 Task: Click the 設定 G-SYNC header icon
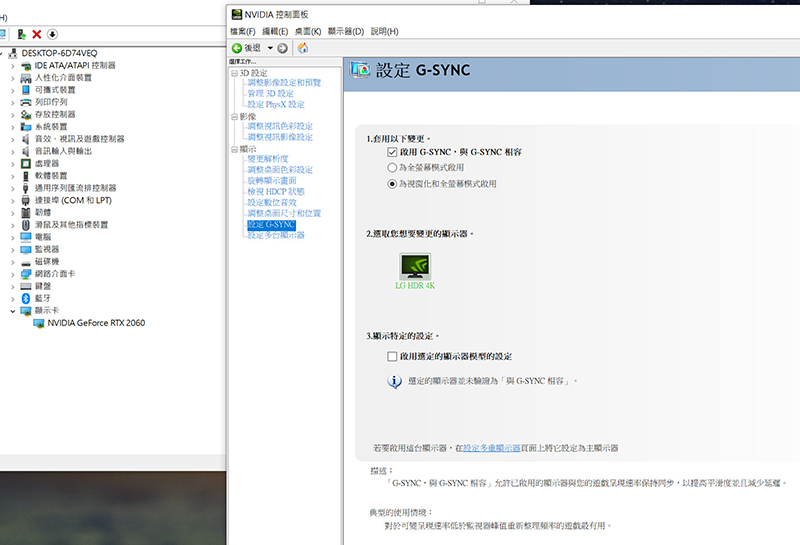point(360,70)
